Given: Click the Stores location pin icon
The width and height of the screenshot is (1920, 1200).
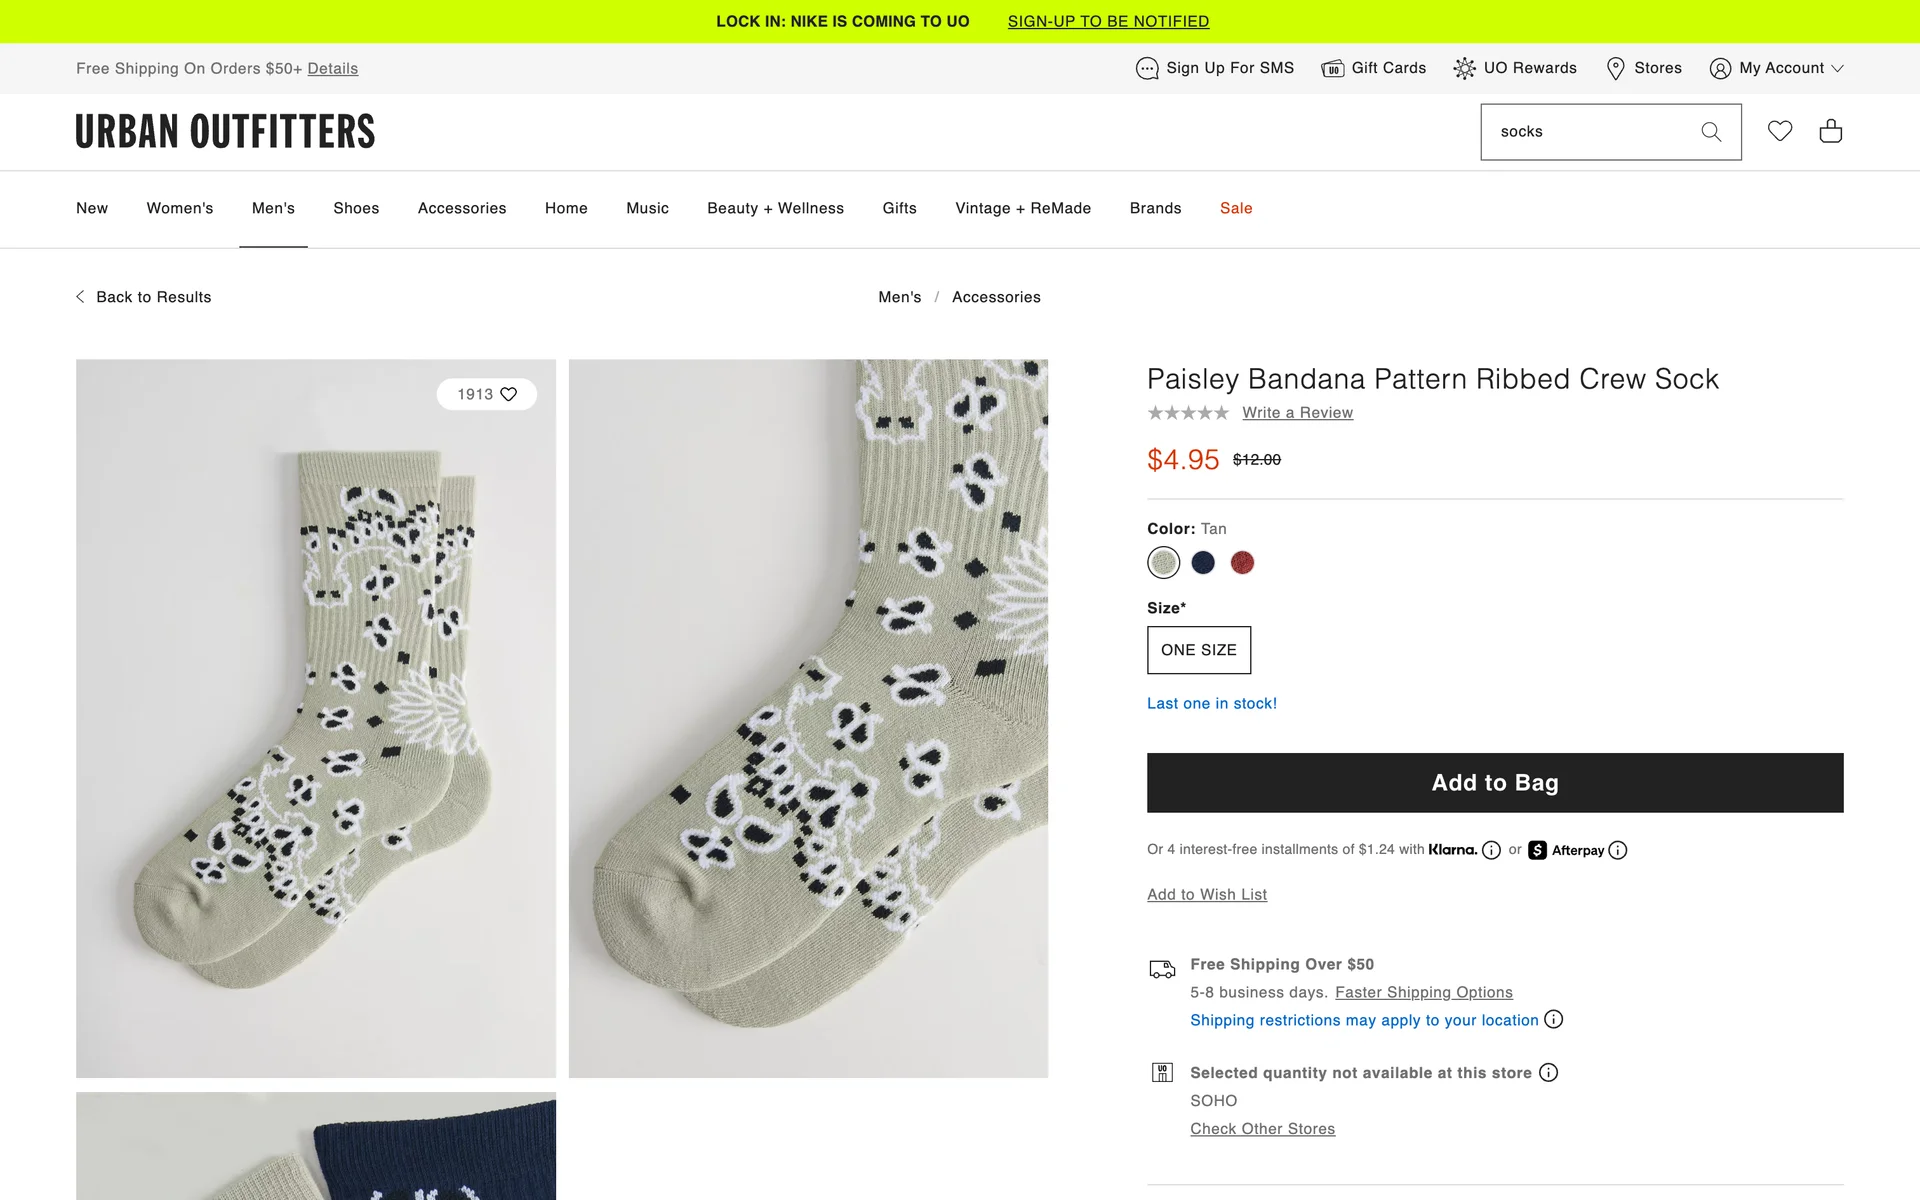Looking at the screenshot, I should click(1615, 68).
